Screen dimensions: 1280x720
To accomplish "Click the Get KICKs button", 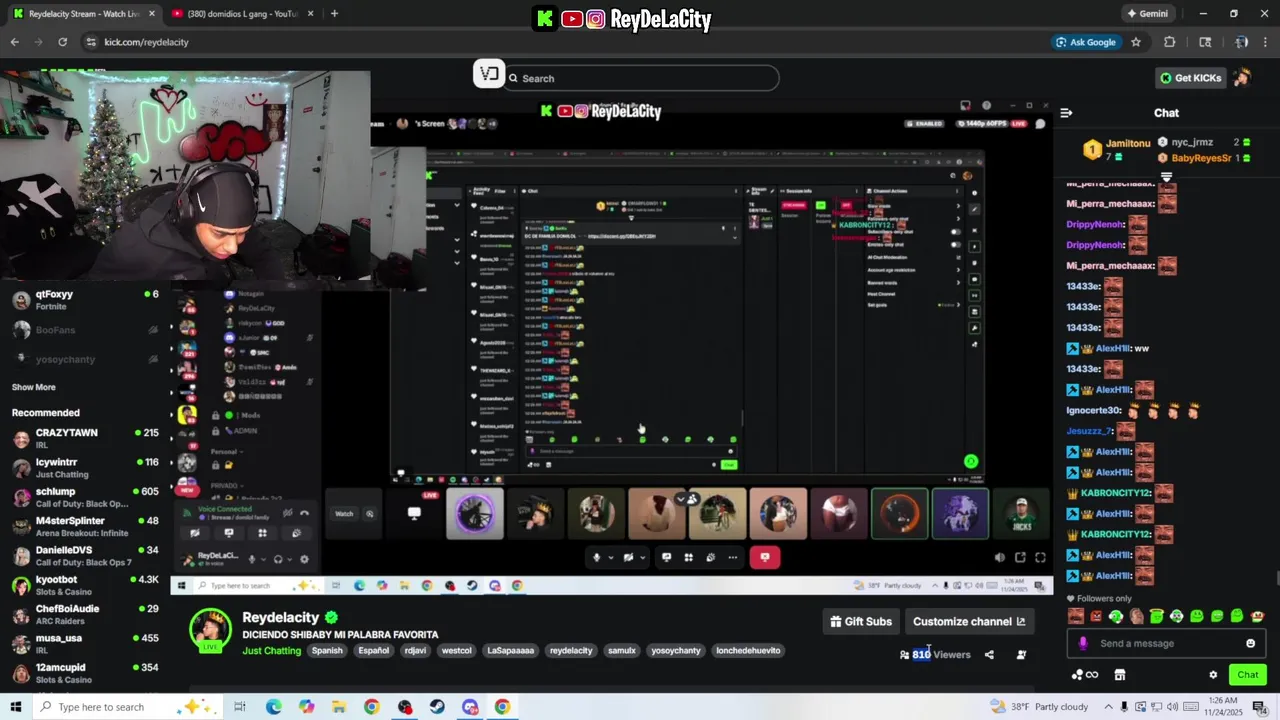I will pyautogui.click(x=1190, y=78).
